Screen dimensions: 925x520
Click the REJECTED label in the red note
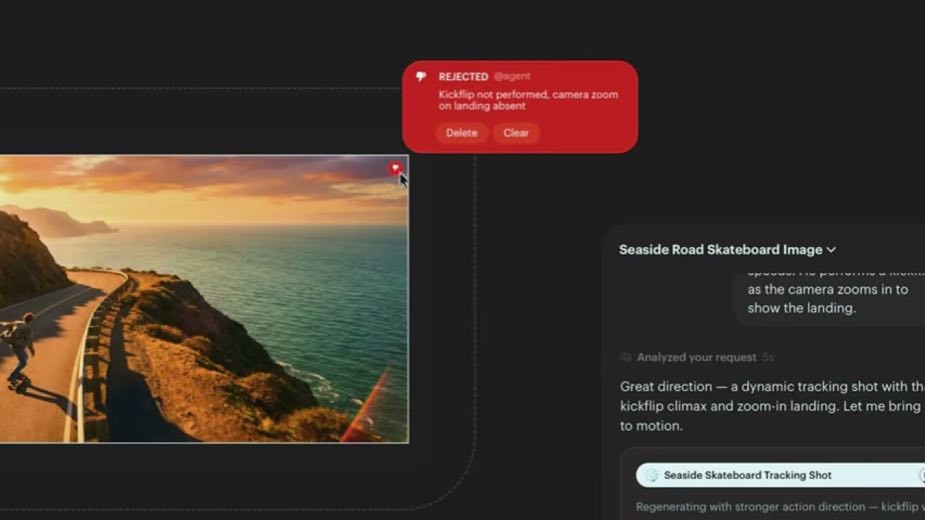(x=463, y=77)
